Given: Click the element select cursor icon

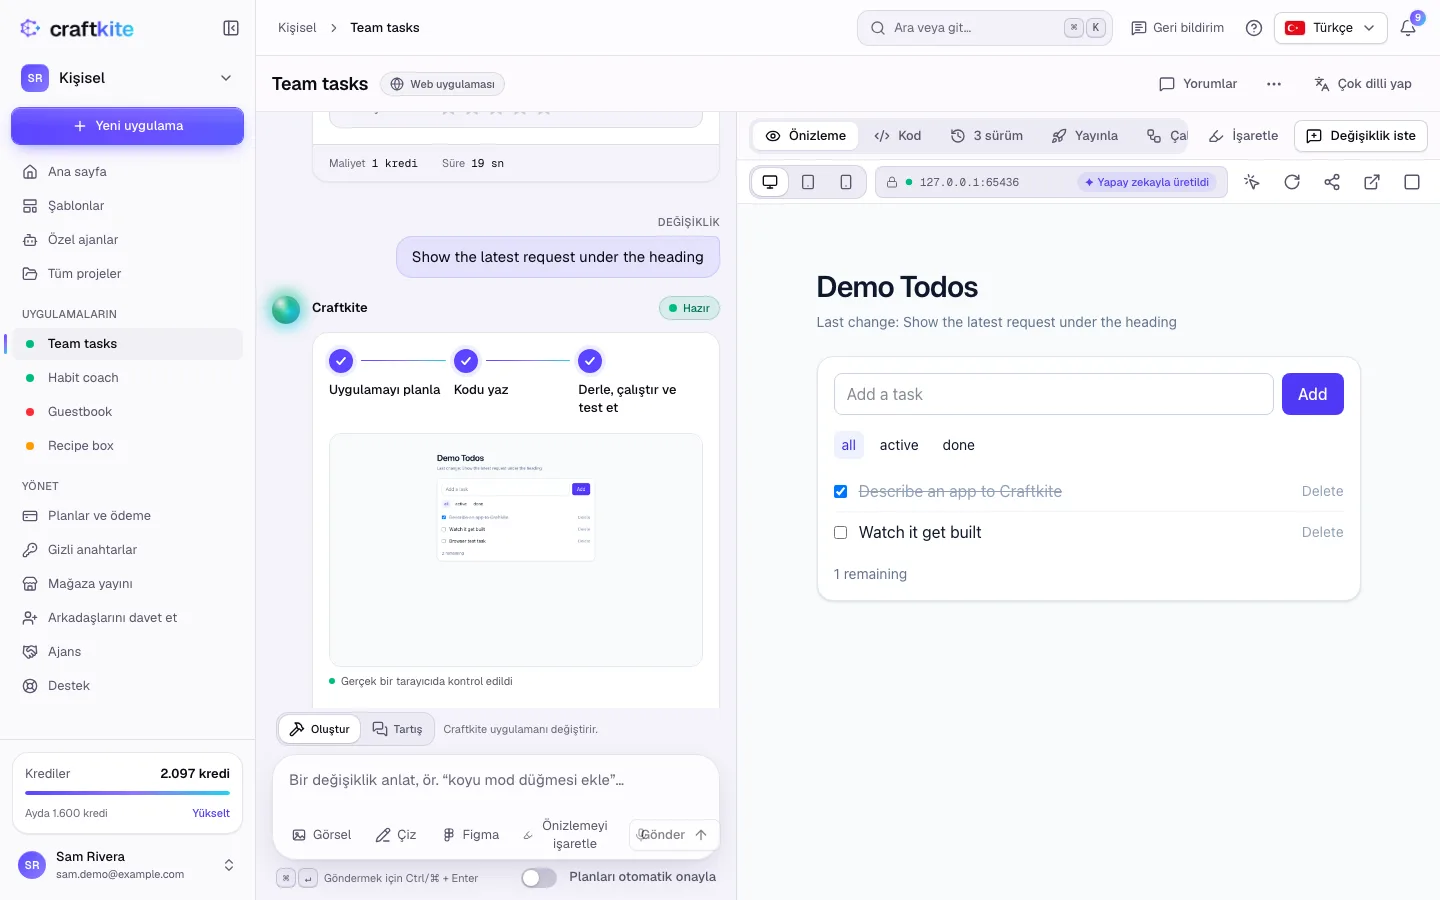Looking at the screenshot, I should [1252, 182].
